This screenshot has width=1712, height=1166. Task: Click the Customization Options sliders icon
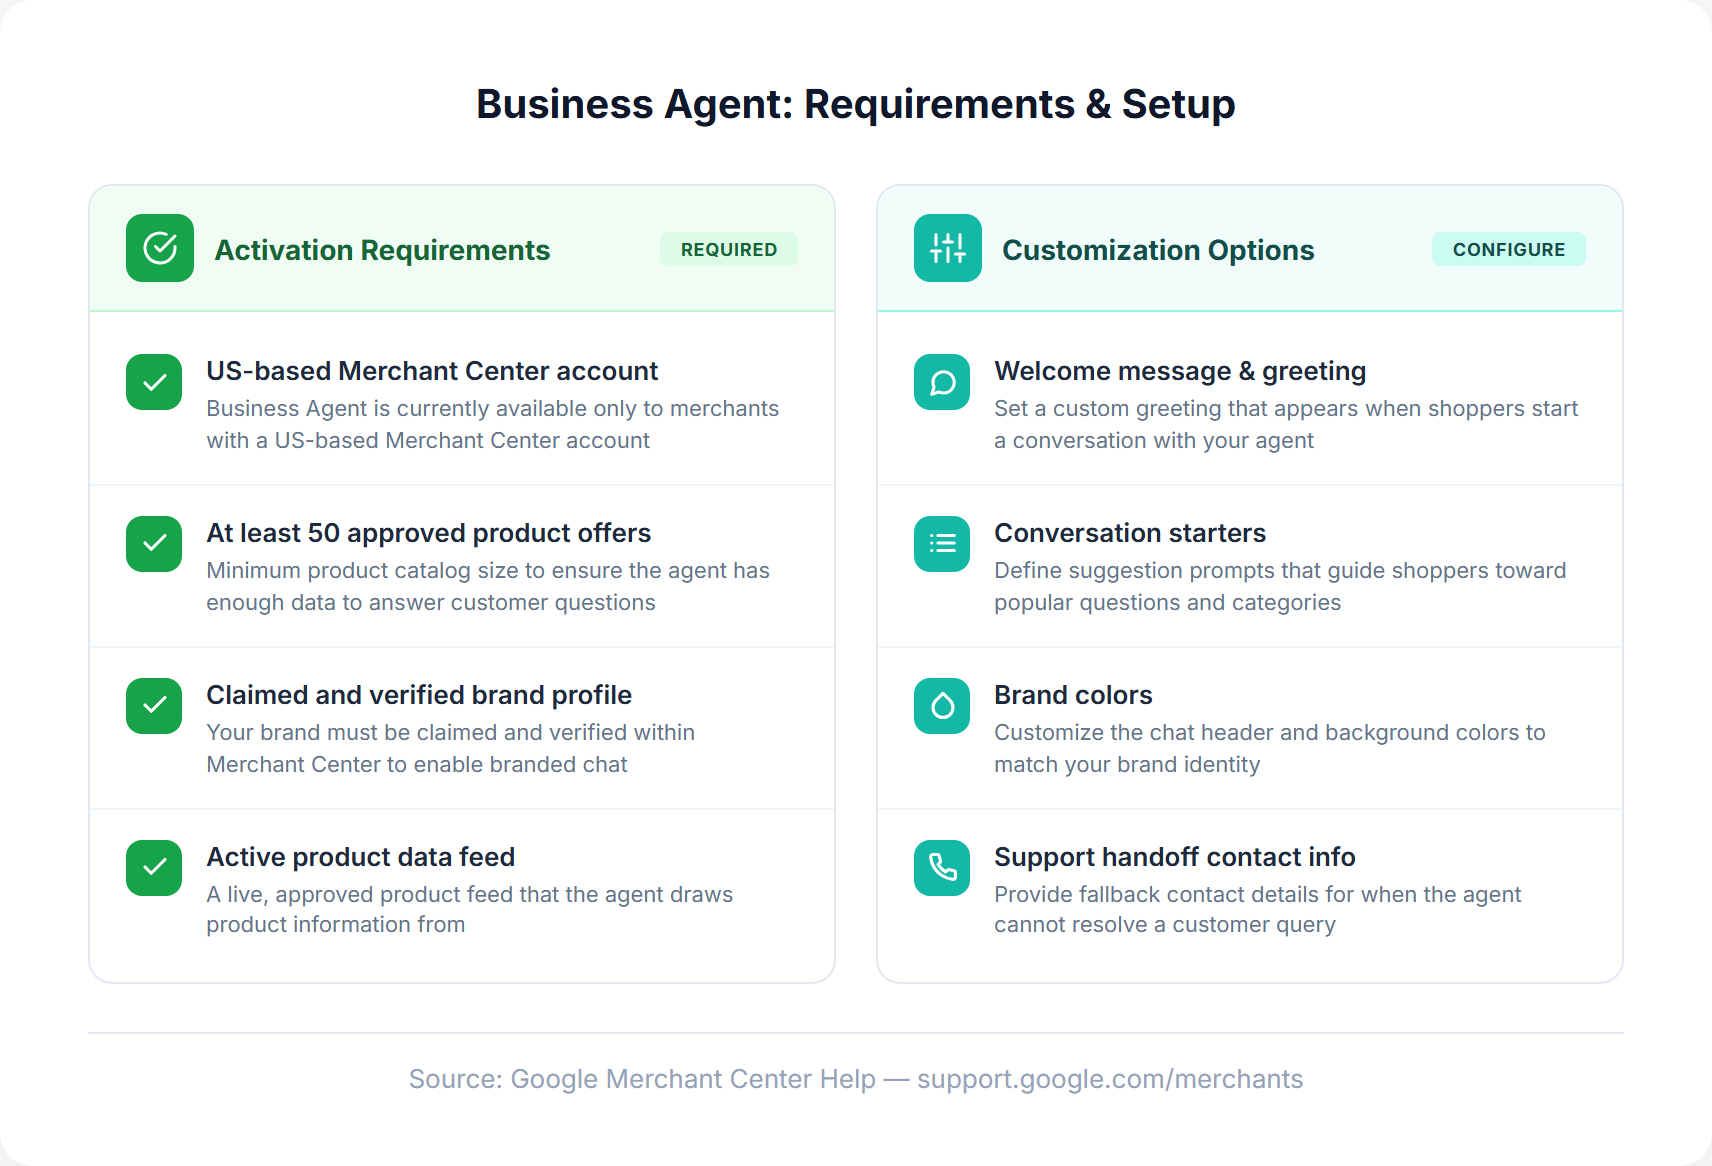coord(947,248)
